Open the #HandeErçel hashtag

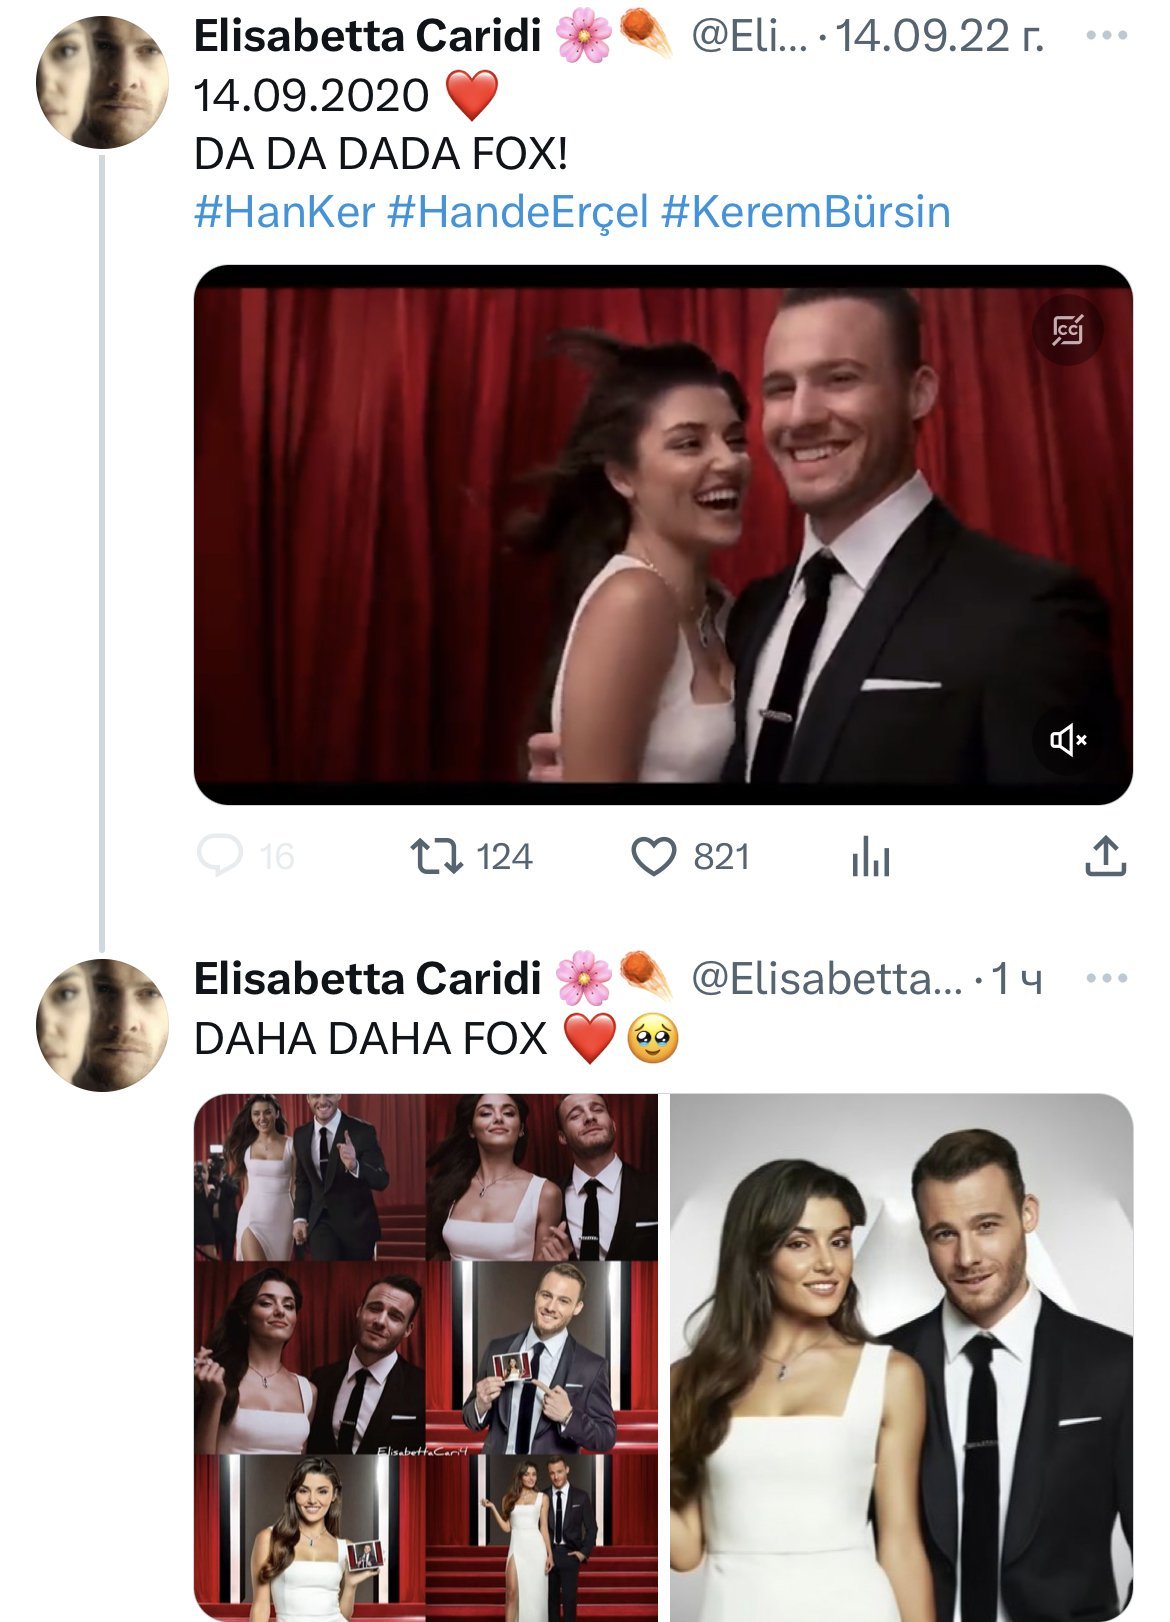click(x=518, y=212)
